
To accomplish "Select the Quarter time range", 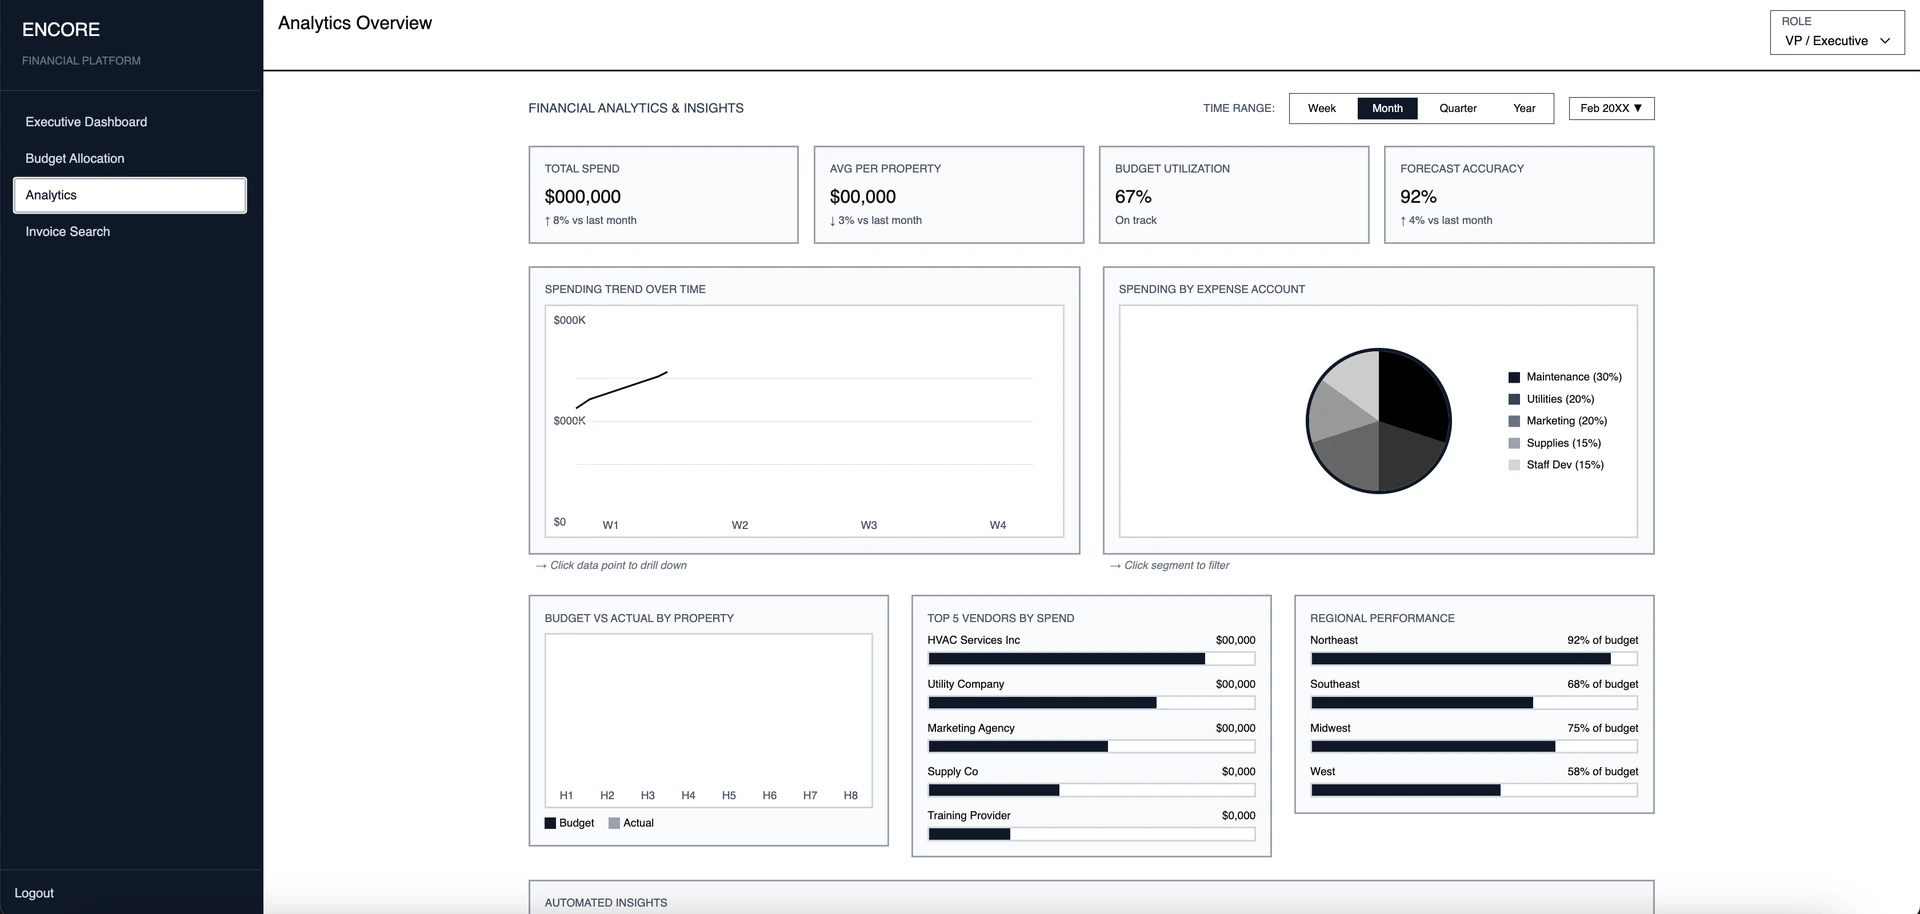I will coord(1457,108).
